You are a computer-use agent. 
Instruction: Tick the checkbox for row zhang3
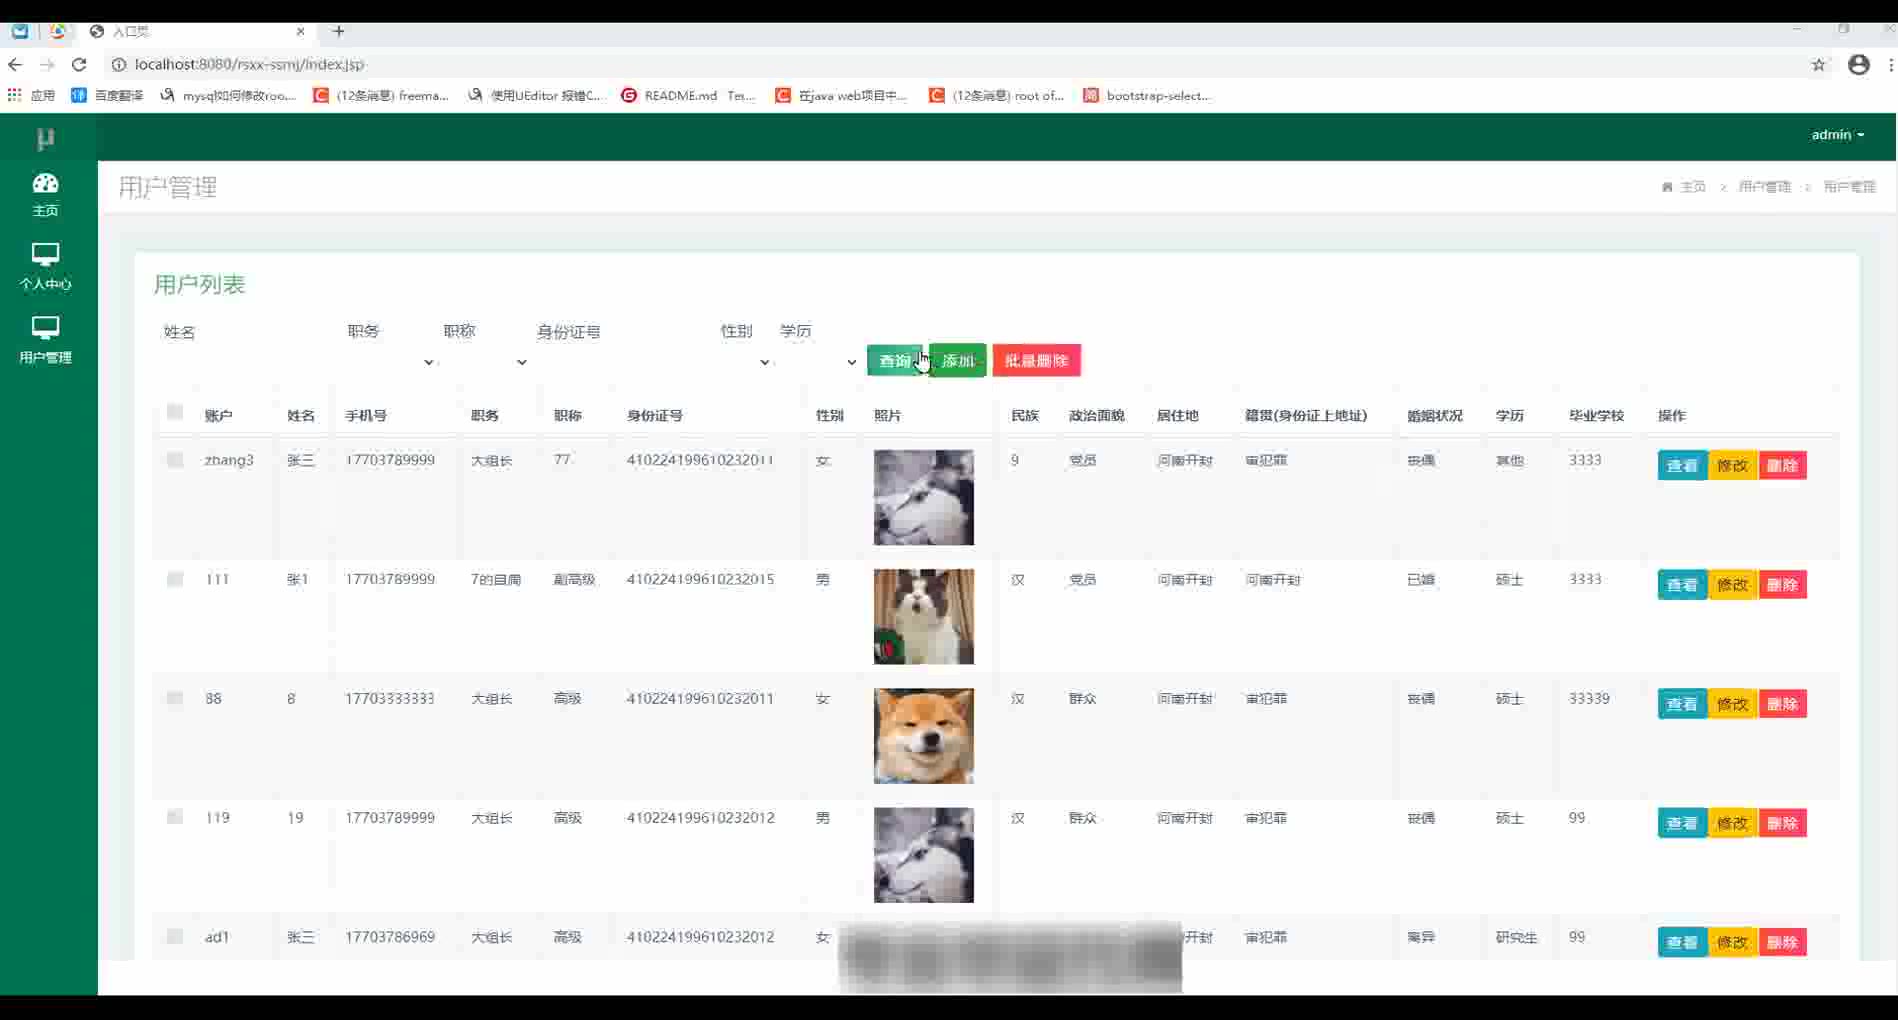(175, 460)
